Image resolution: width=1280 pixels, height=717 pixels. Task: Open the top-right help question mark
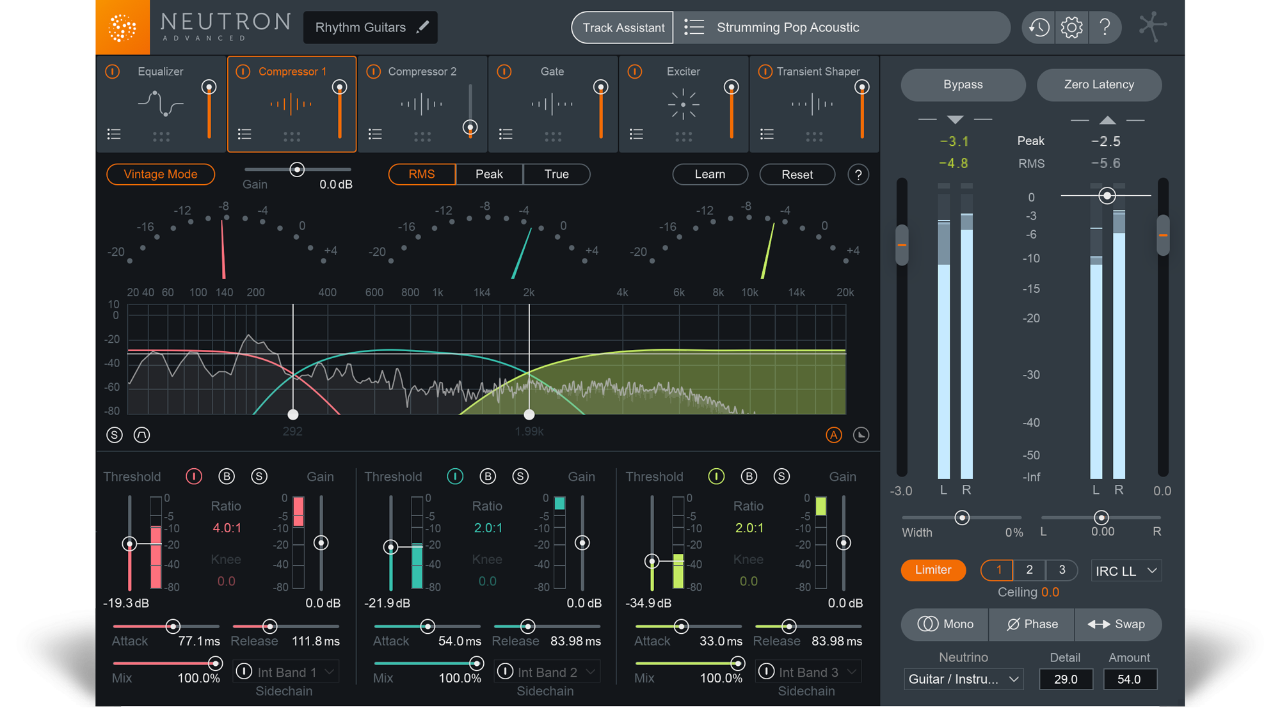[x=1105, y=28]
